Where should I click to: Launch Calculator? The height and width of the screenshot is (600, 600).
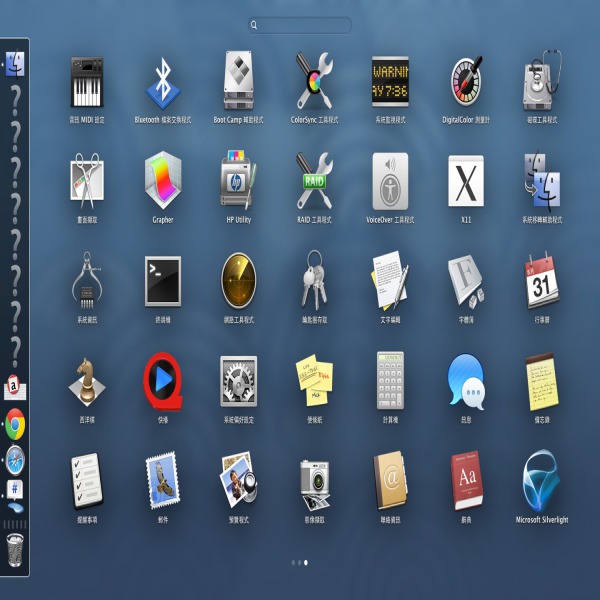pyautogui.click(x=390, y=380)
